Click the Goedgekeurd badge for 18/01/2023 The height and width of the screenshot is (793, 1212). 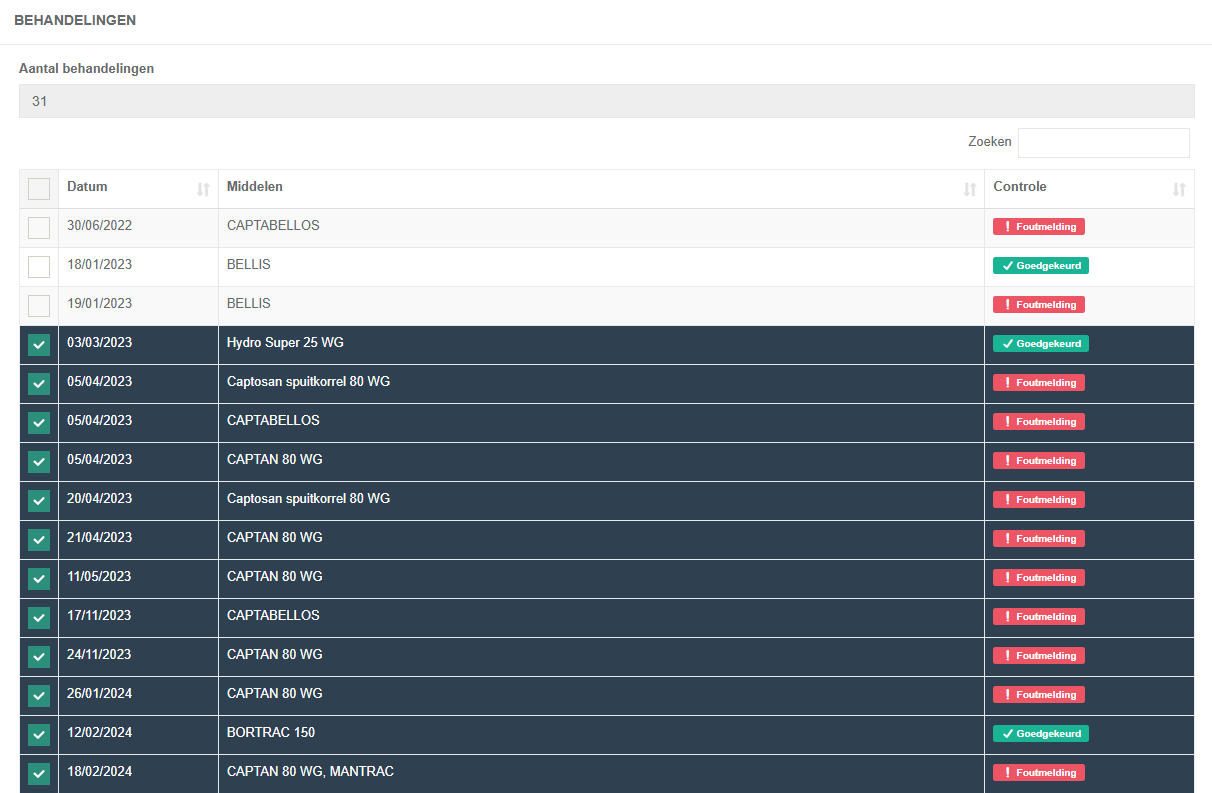click(1040, 266)
